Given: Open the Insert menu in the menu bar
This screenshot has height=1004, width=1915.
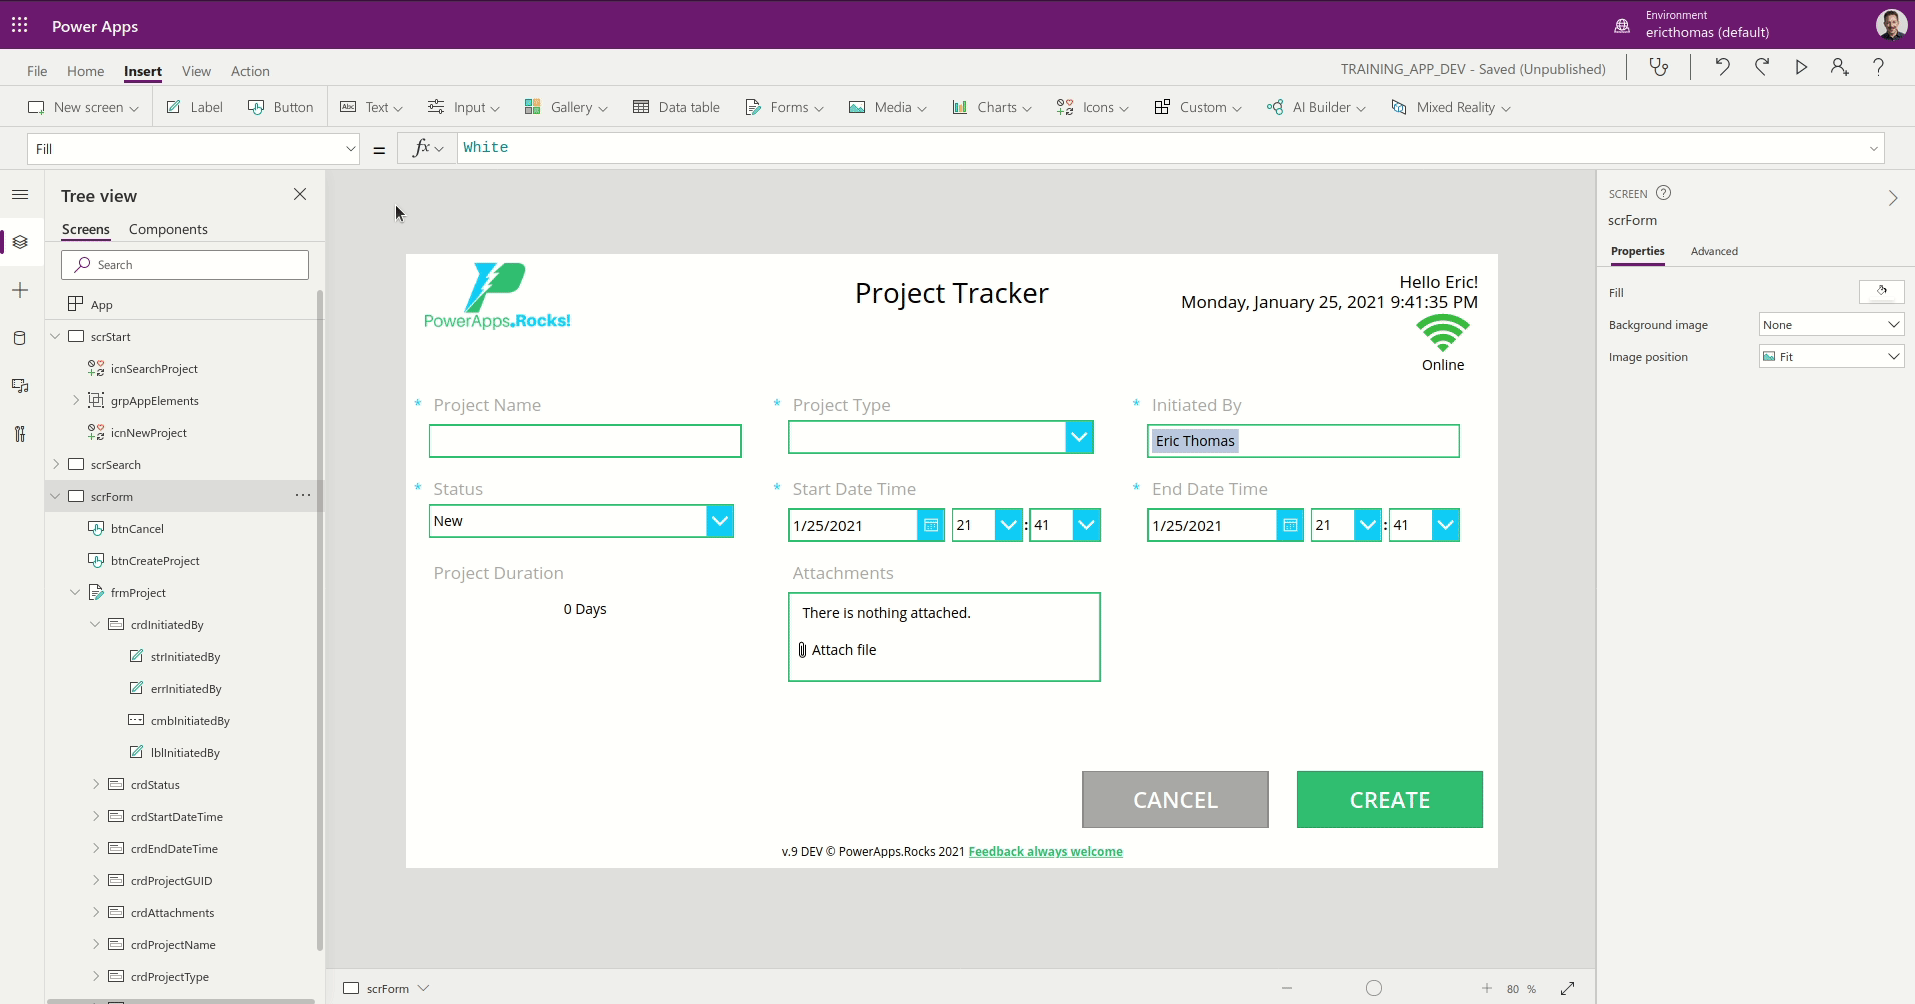Looking at the screenshot, I should 142,71.
